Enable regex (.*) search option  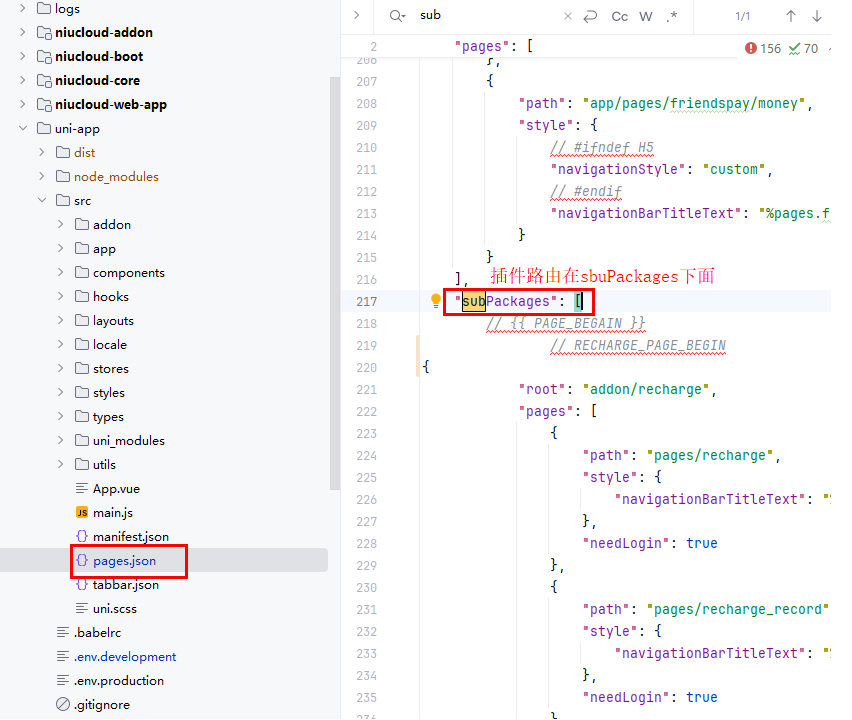pyautogui.click(x=672, y=16)
